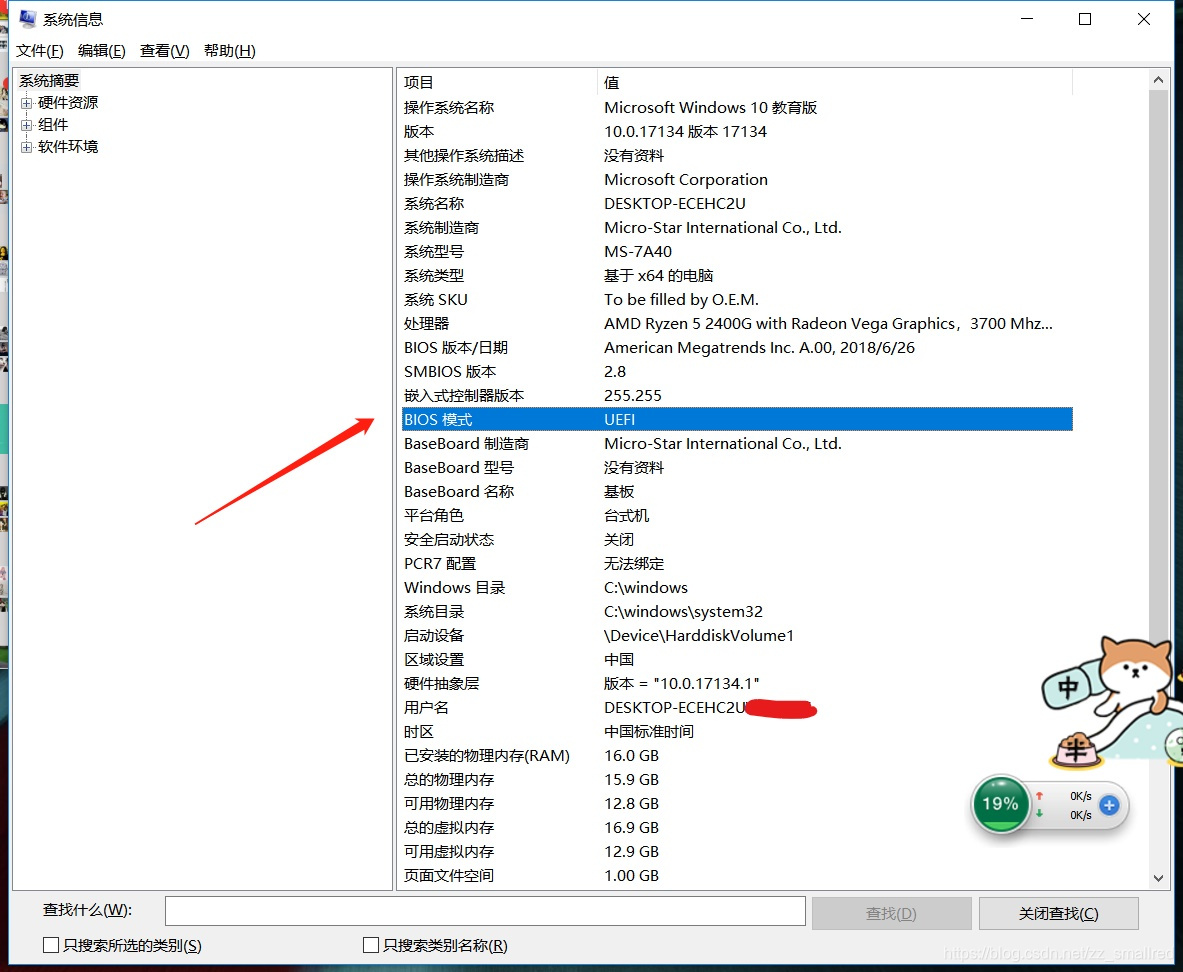This screenshot has height=972, width=1183.
Task: Click the 半 half-width mode bowl icon
Action: tap(1077, 750)
